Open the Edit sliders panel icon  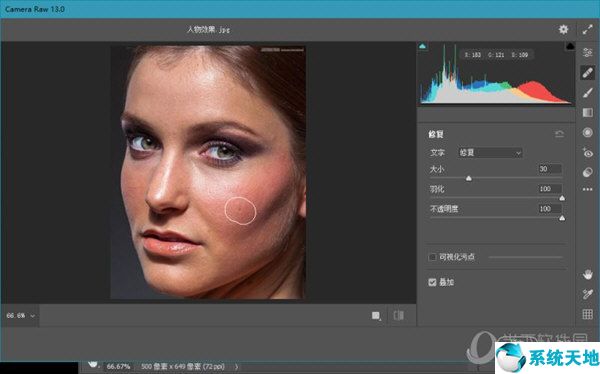pyautogui.click(x=587, y=52)
